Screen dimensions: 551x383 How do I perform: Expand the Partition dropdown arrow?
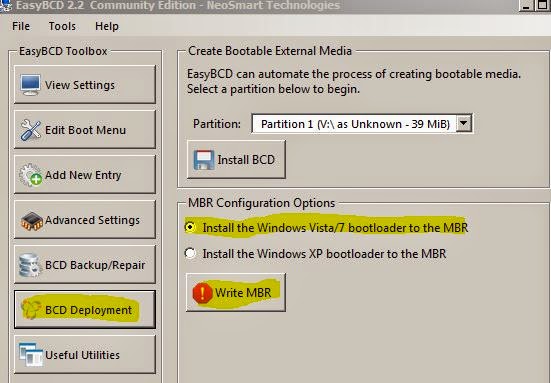pyautogui.click(x=464, y=123)
